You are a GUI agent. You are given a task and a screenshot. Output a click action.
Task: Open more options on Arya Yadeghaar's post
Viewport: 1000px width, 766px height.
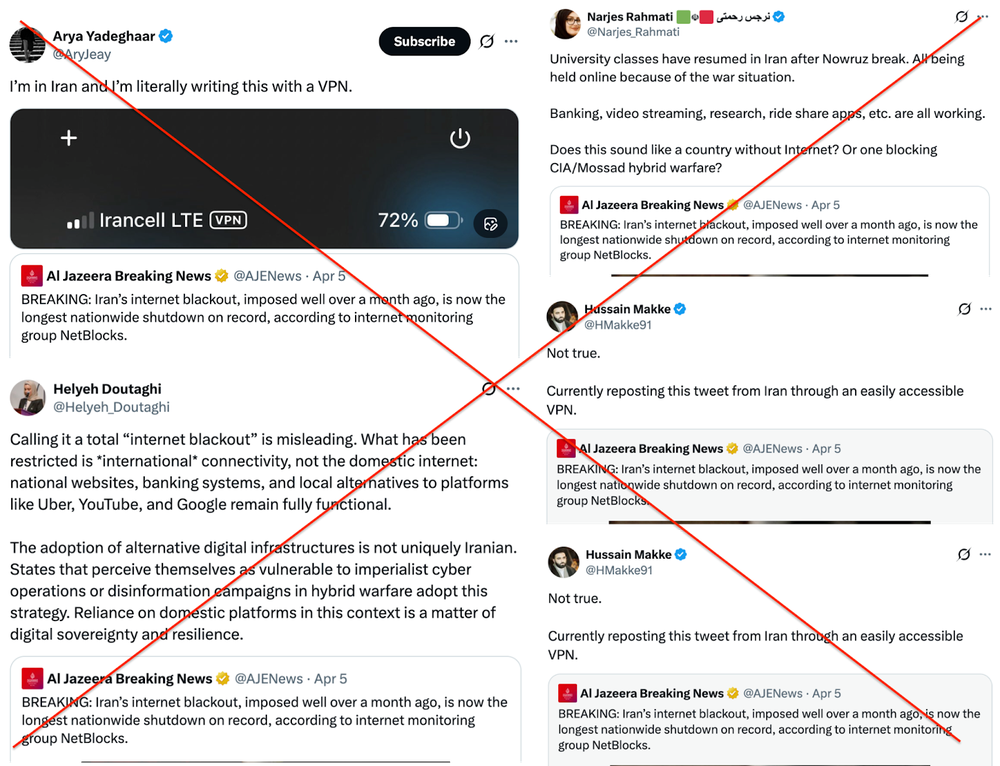[512, 41]
